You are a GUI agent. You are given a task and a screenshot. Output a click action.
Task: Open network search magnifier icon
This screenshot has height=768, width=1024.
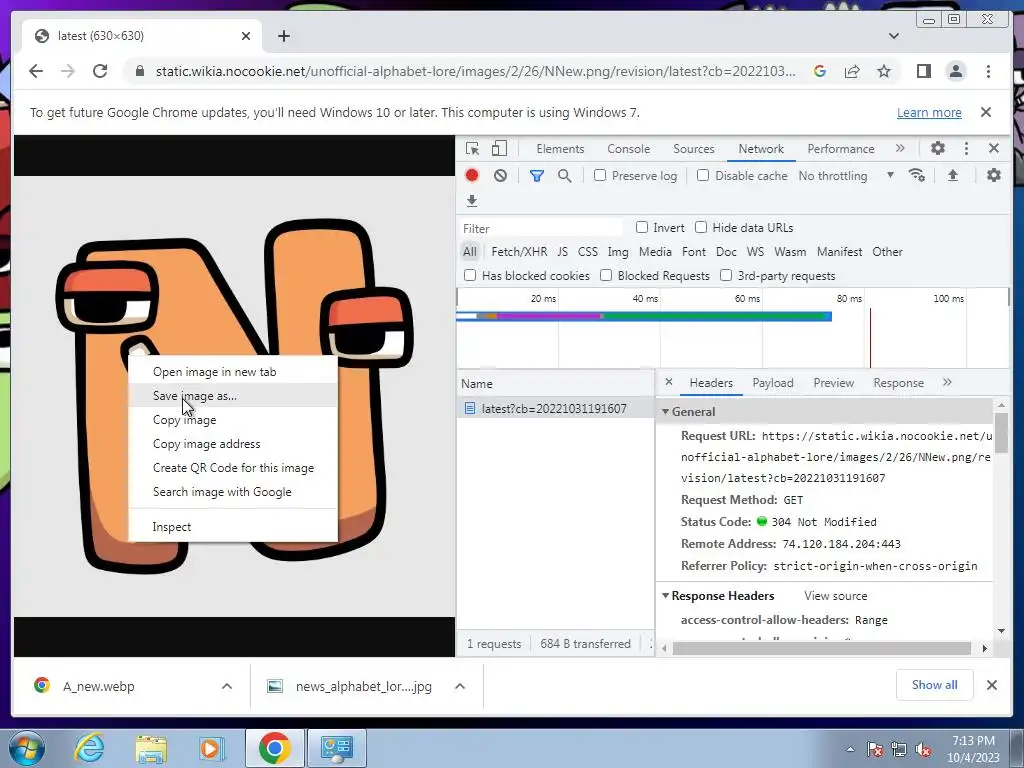[x=565, y=176]
